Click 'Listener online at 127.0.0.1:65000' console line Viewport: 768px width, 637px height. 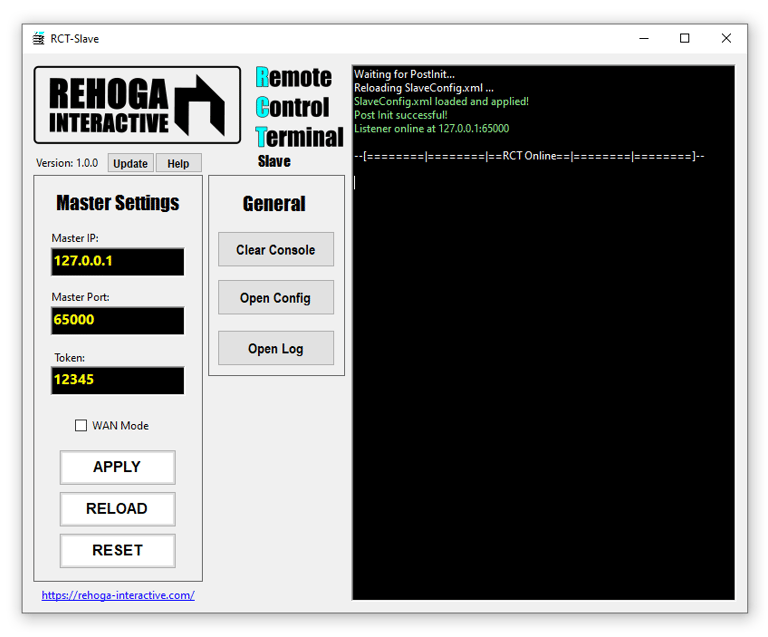[x=432, y=128]
